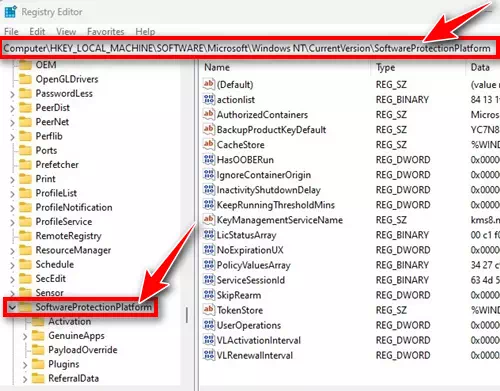Viewport: 500px width, 391px height.
Task: Click the OpenGLDrivers folder icon
Action: tap(25, 79)
